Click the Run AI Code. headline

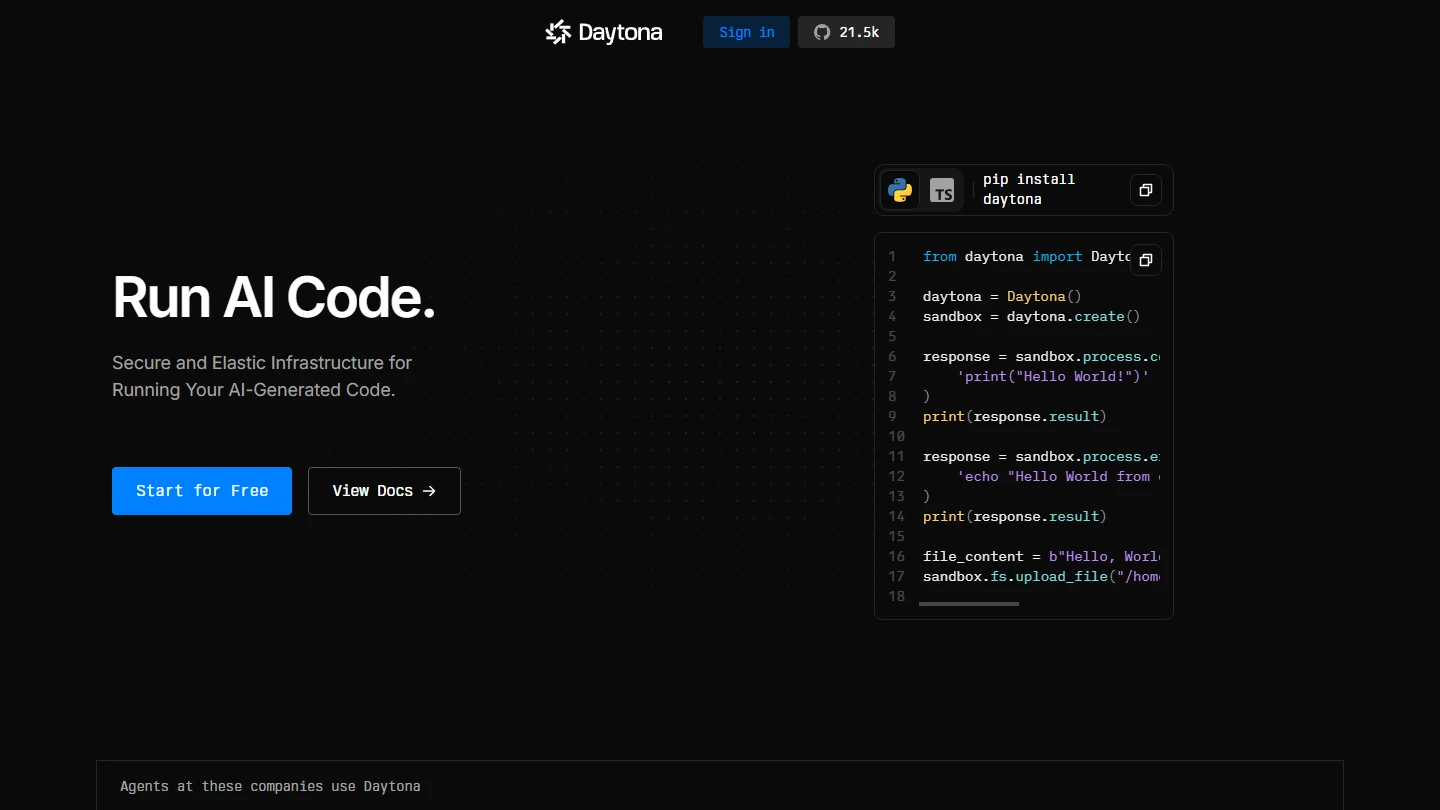coord(274,298)
